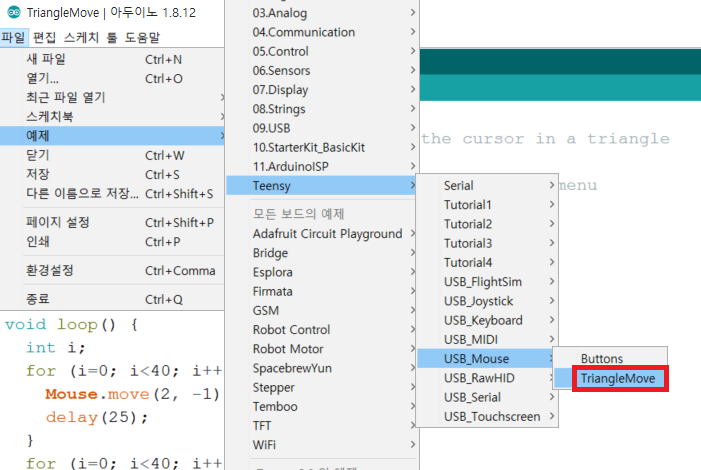701x470 pixels.
Task: Expand Esplora library examples
Action: click(323, 272)
